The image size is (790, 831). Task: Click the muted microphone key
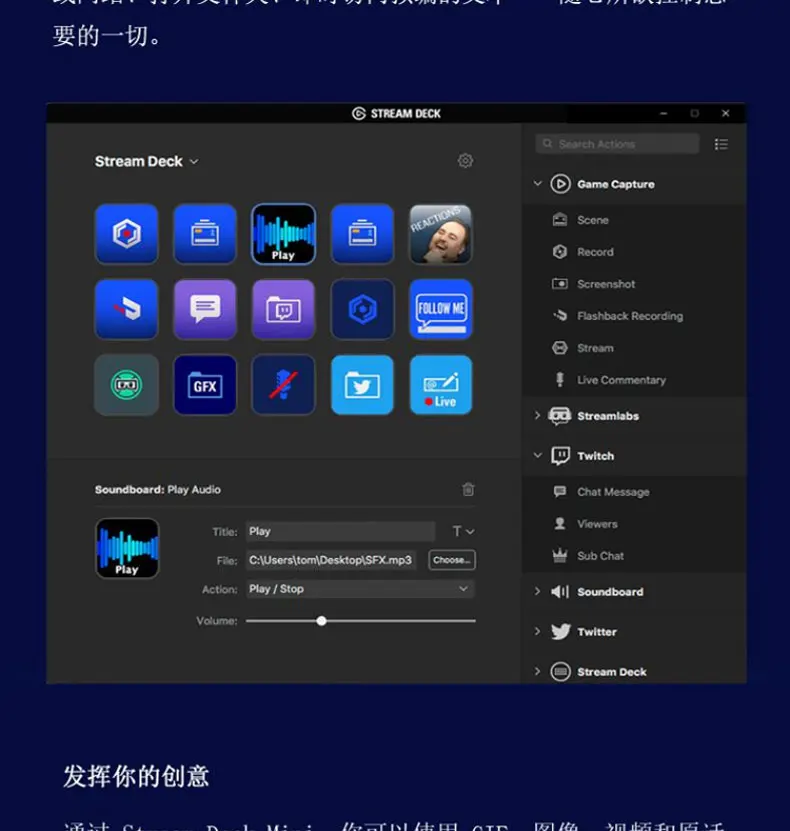283,385
